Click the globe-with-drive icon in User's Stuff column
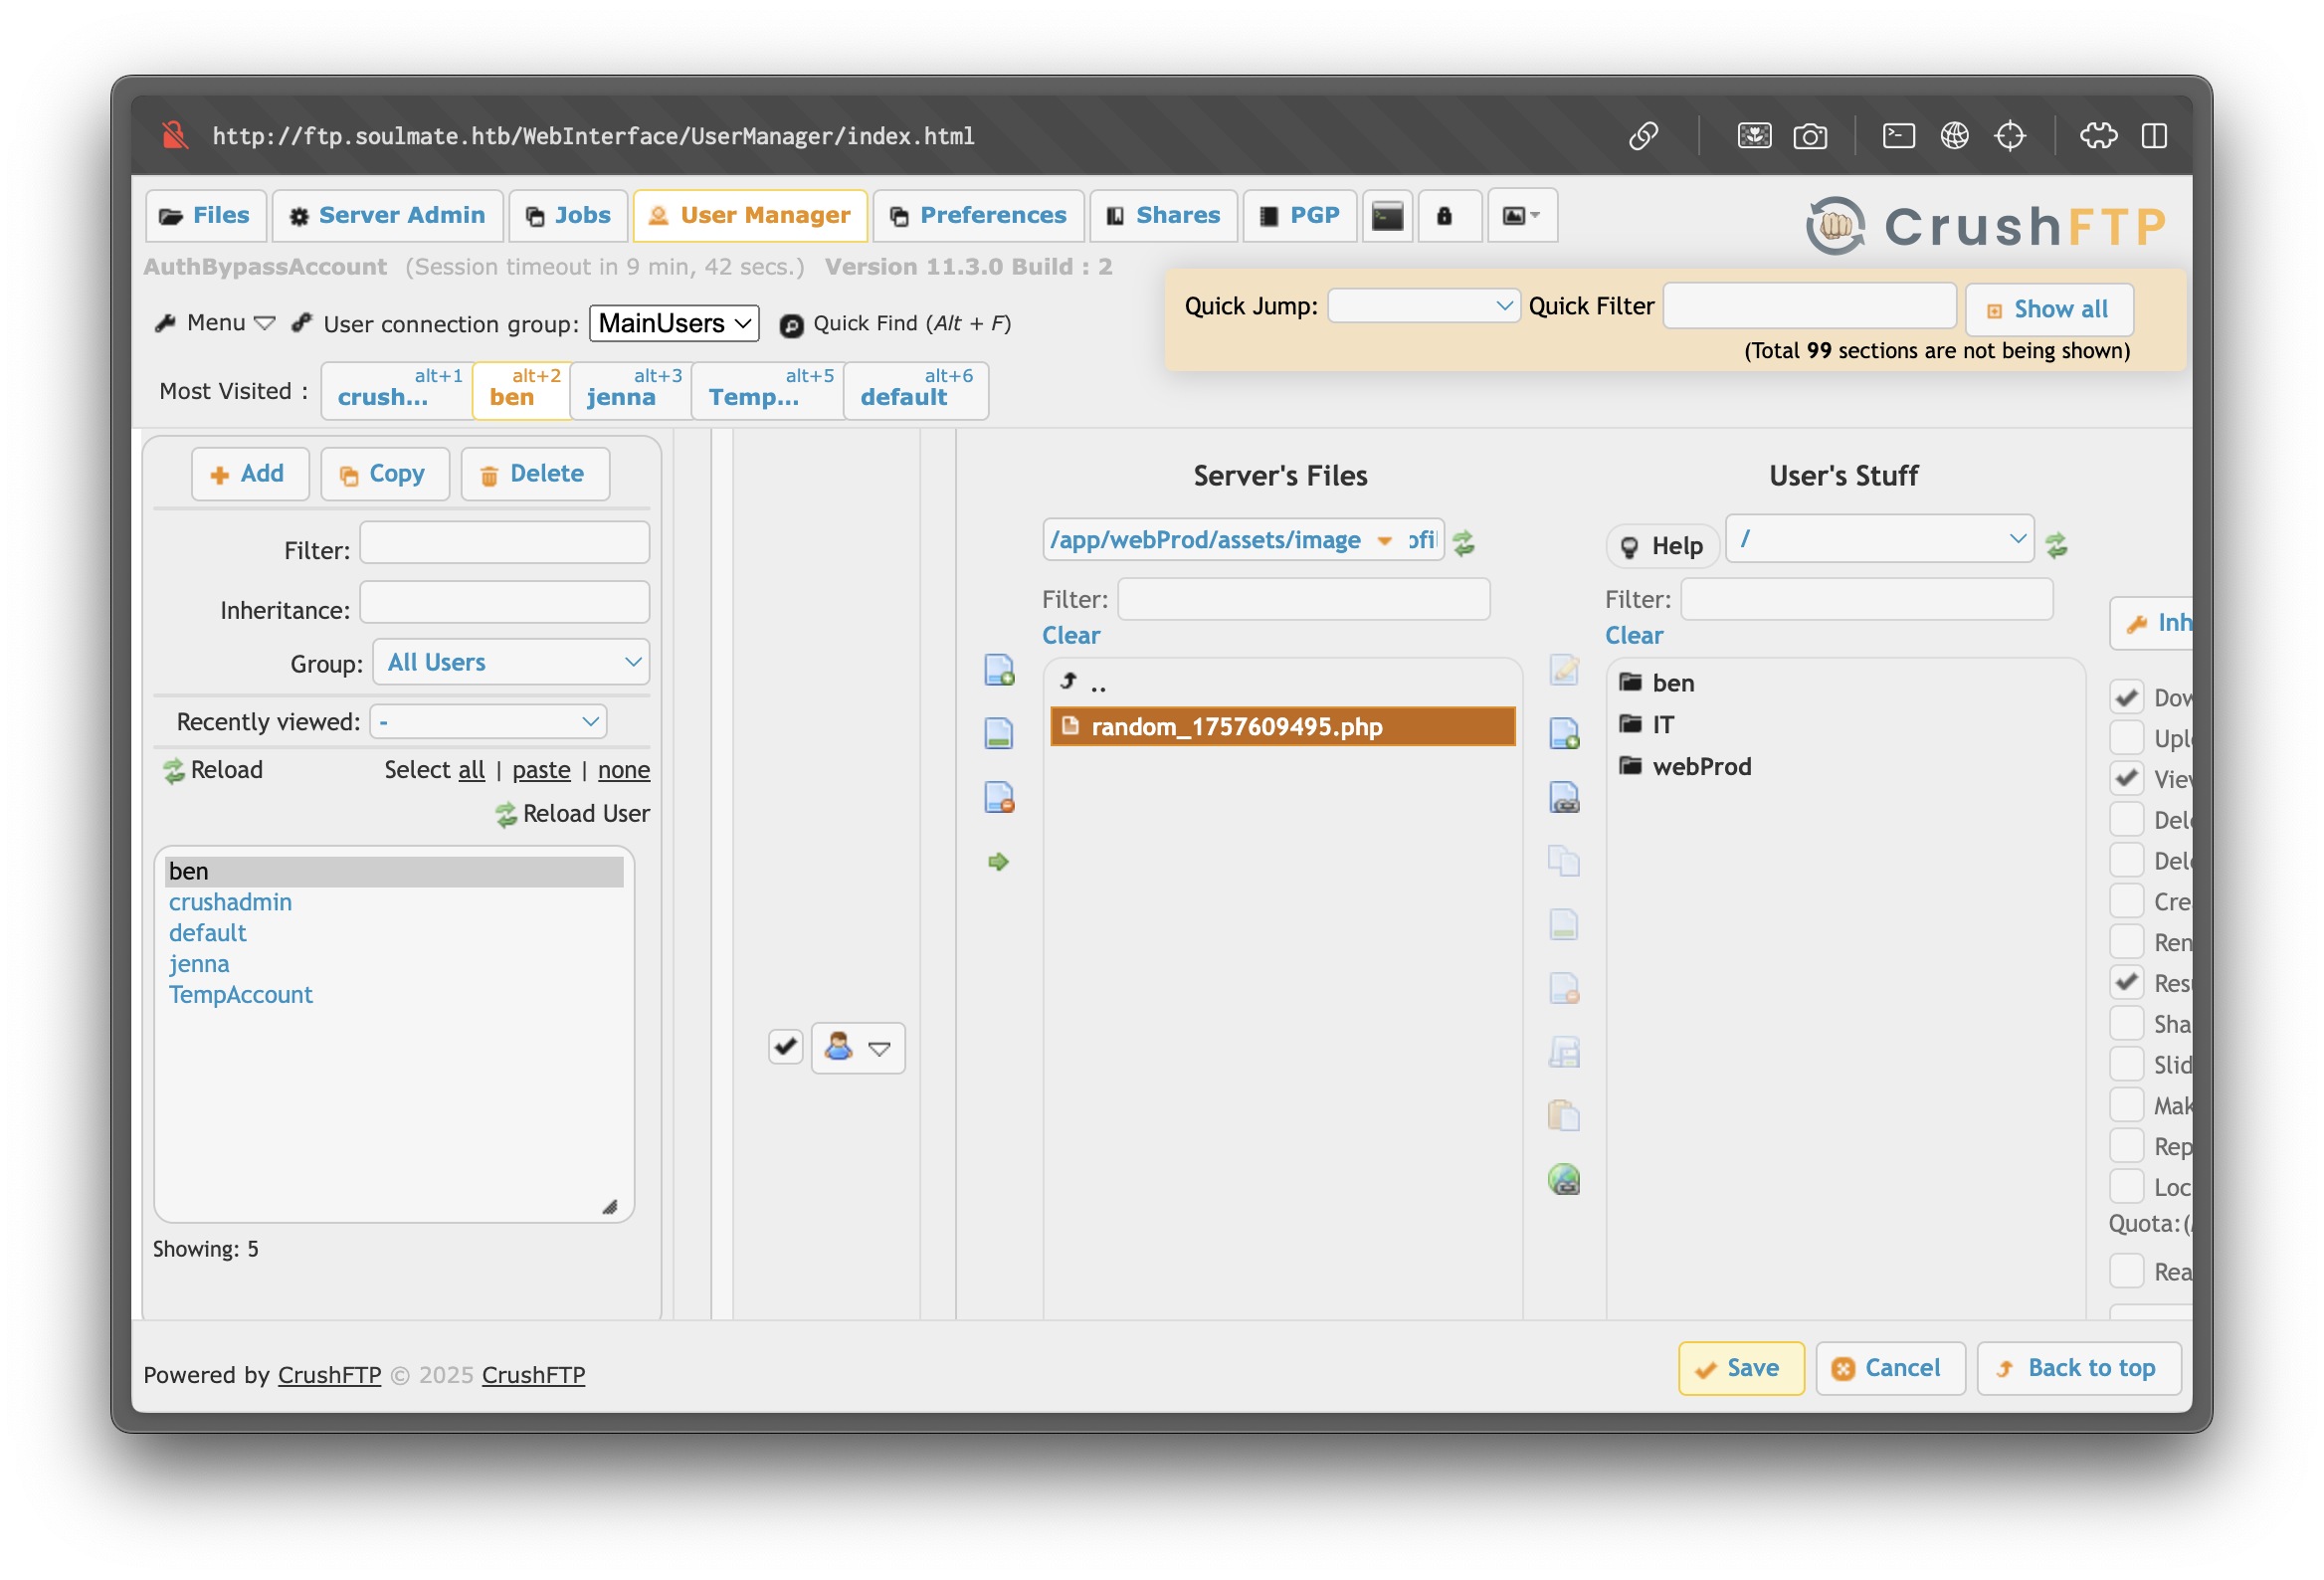Viewport: 2324px width, 1580px height. coord(1563,1180)
